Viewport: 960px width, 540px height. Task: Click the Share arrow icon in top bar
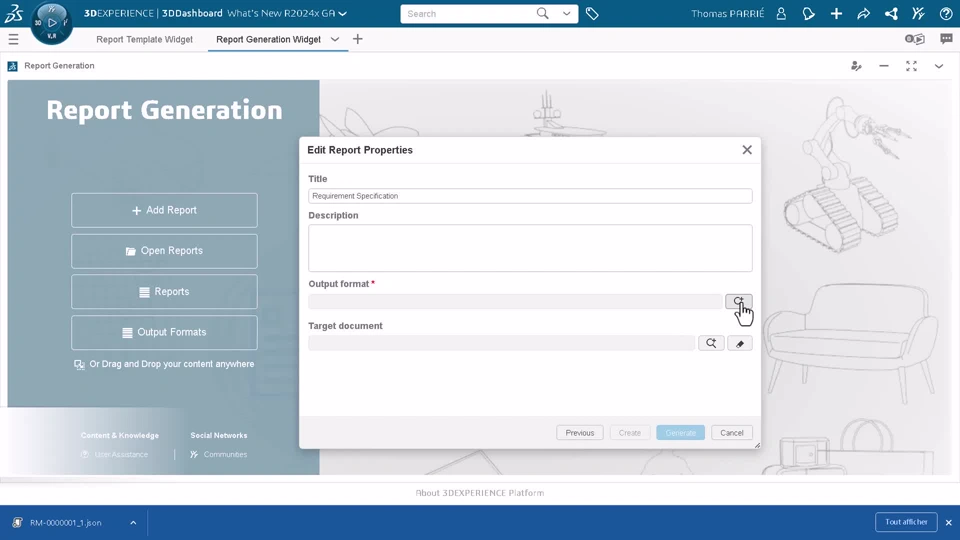coord(863,13)
